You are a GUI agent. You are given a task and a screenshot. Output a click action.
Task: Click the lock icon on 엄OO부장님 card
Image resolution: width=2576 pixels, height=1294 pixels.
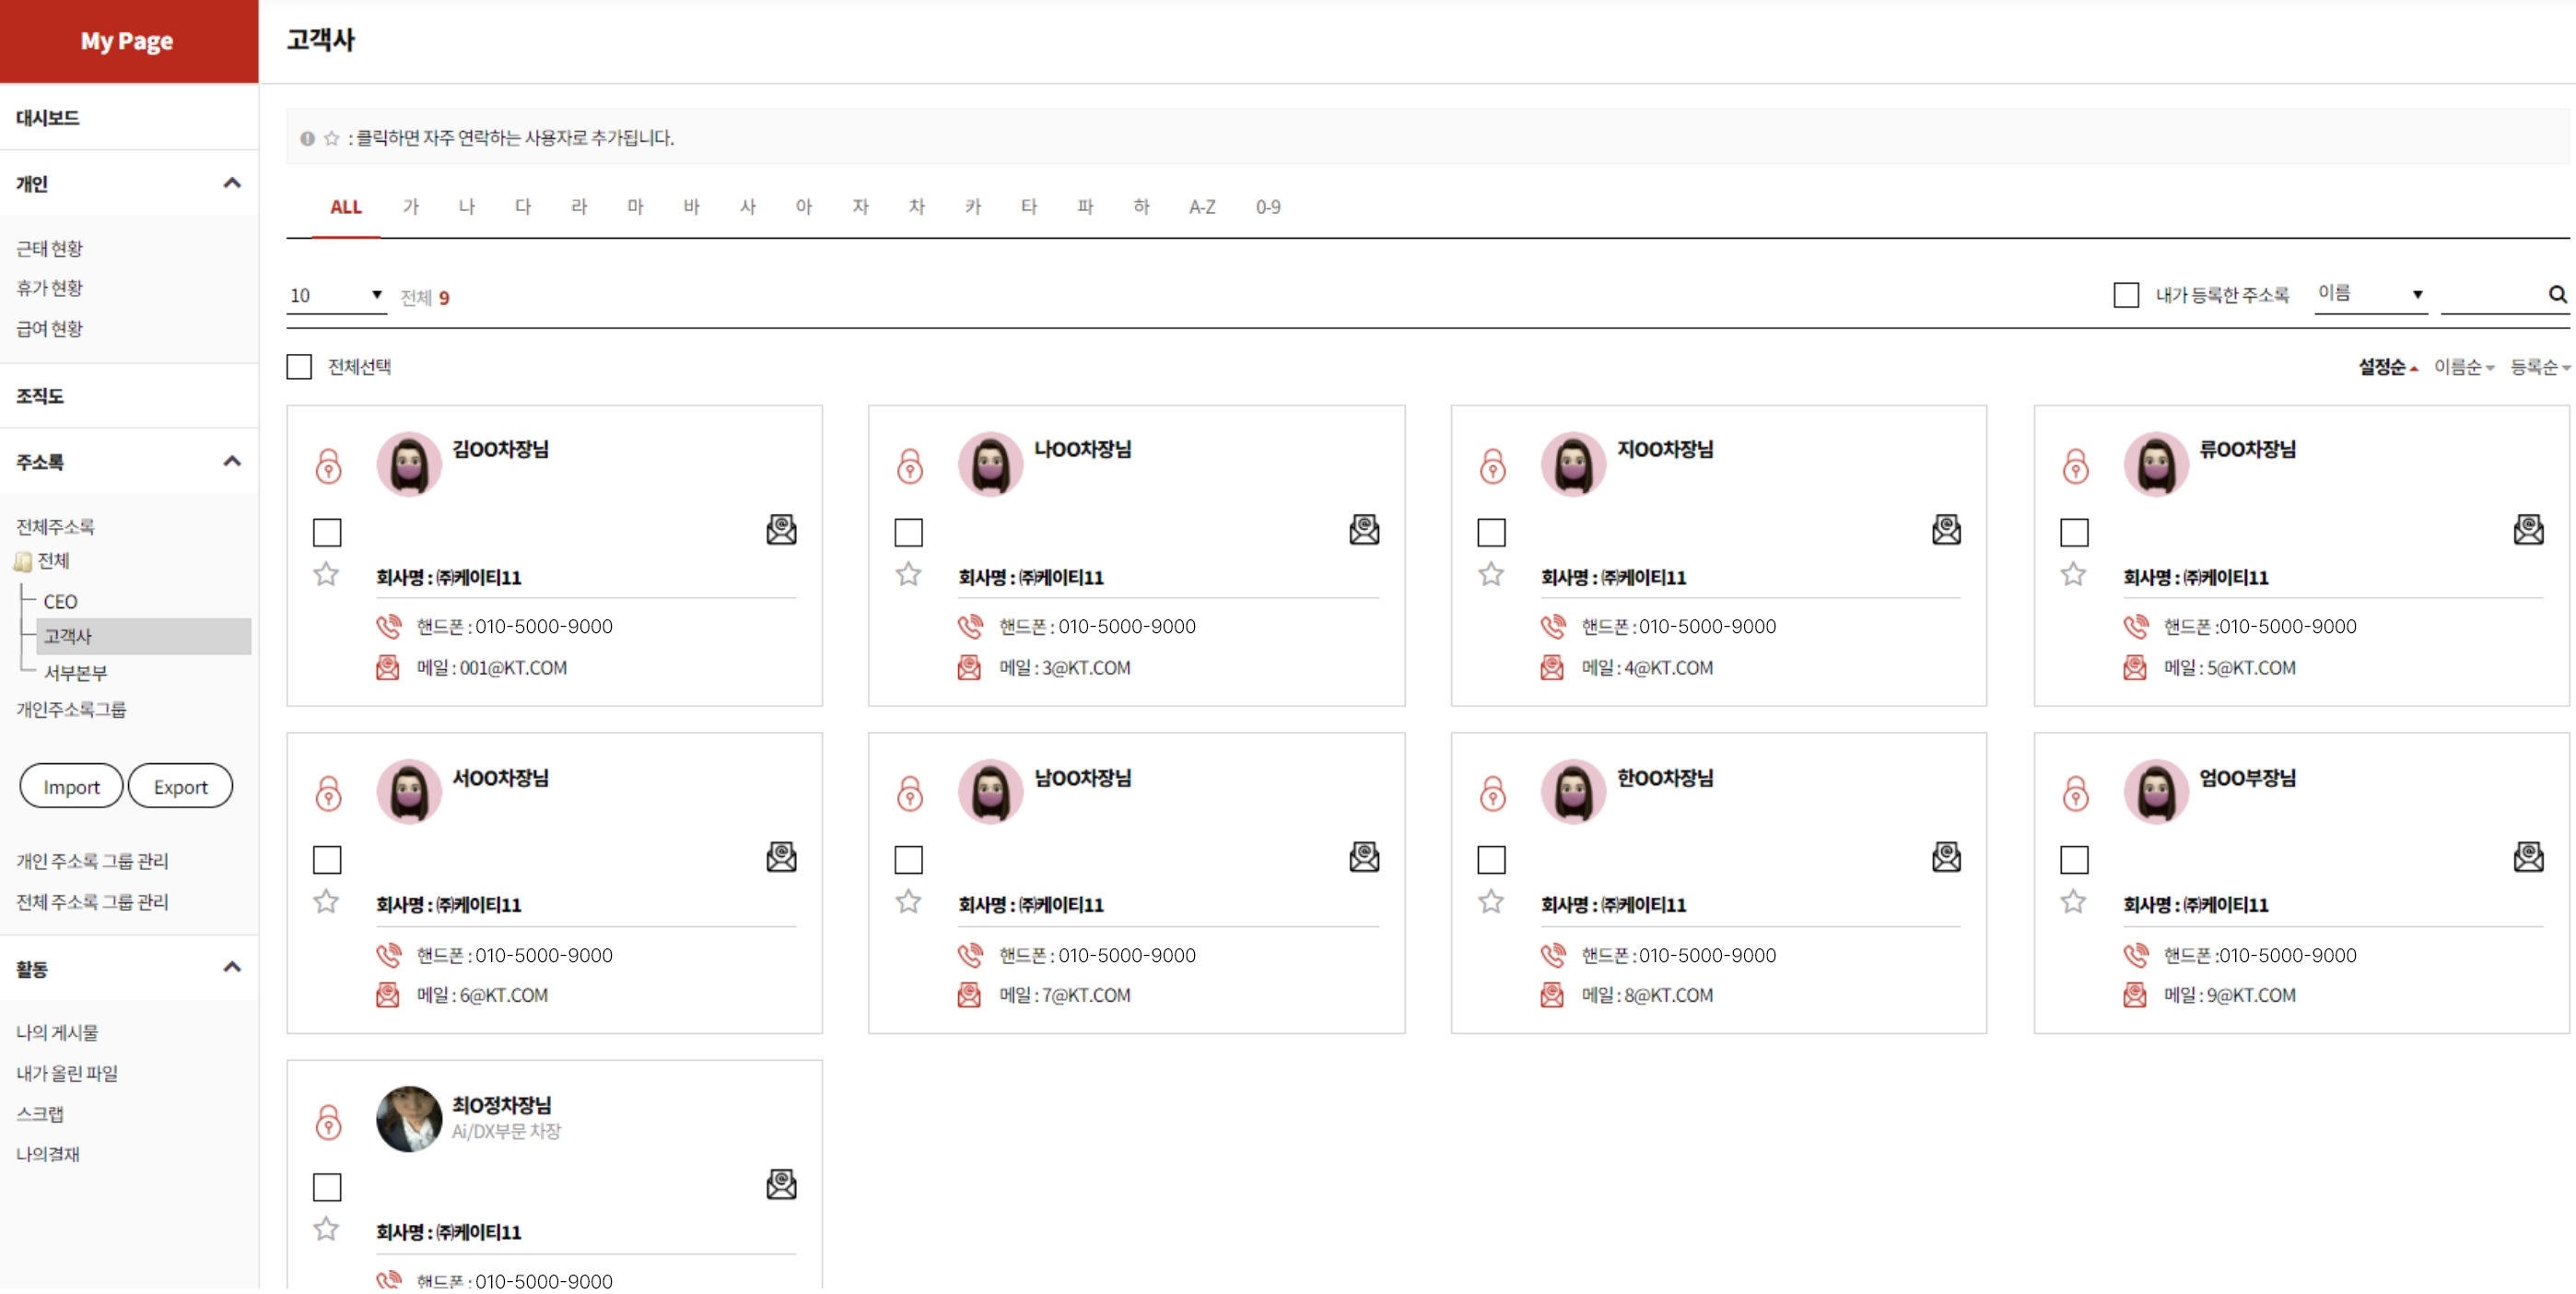click(x=2076, y=794)
